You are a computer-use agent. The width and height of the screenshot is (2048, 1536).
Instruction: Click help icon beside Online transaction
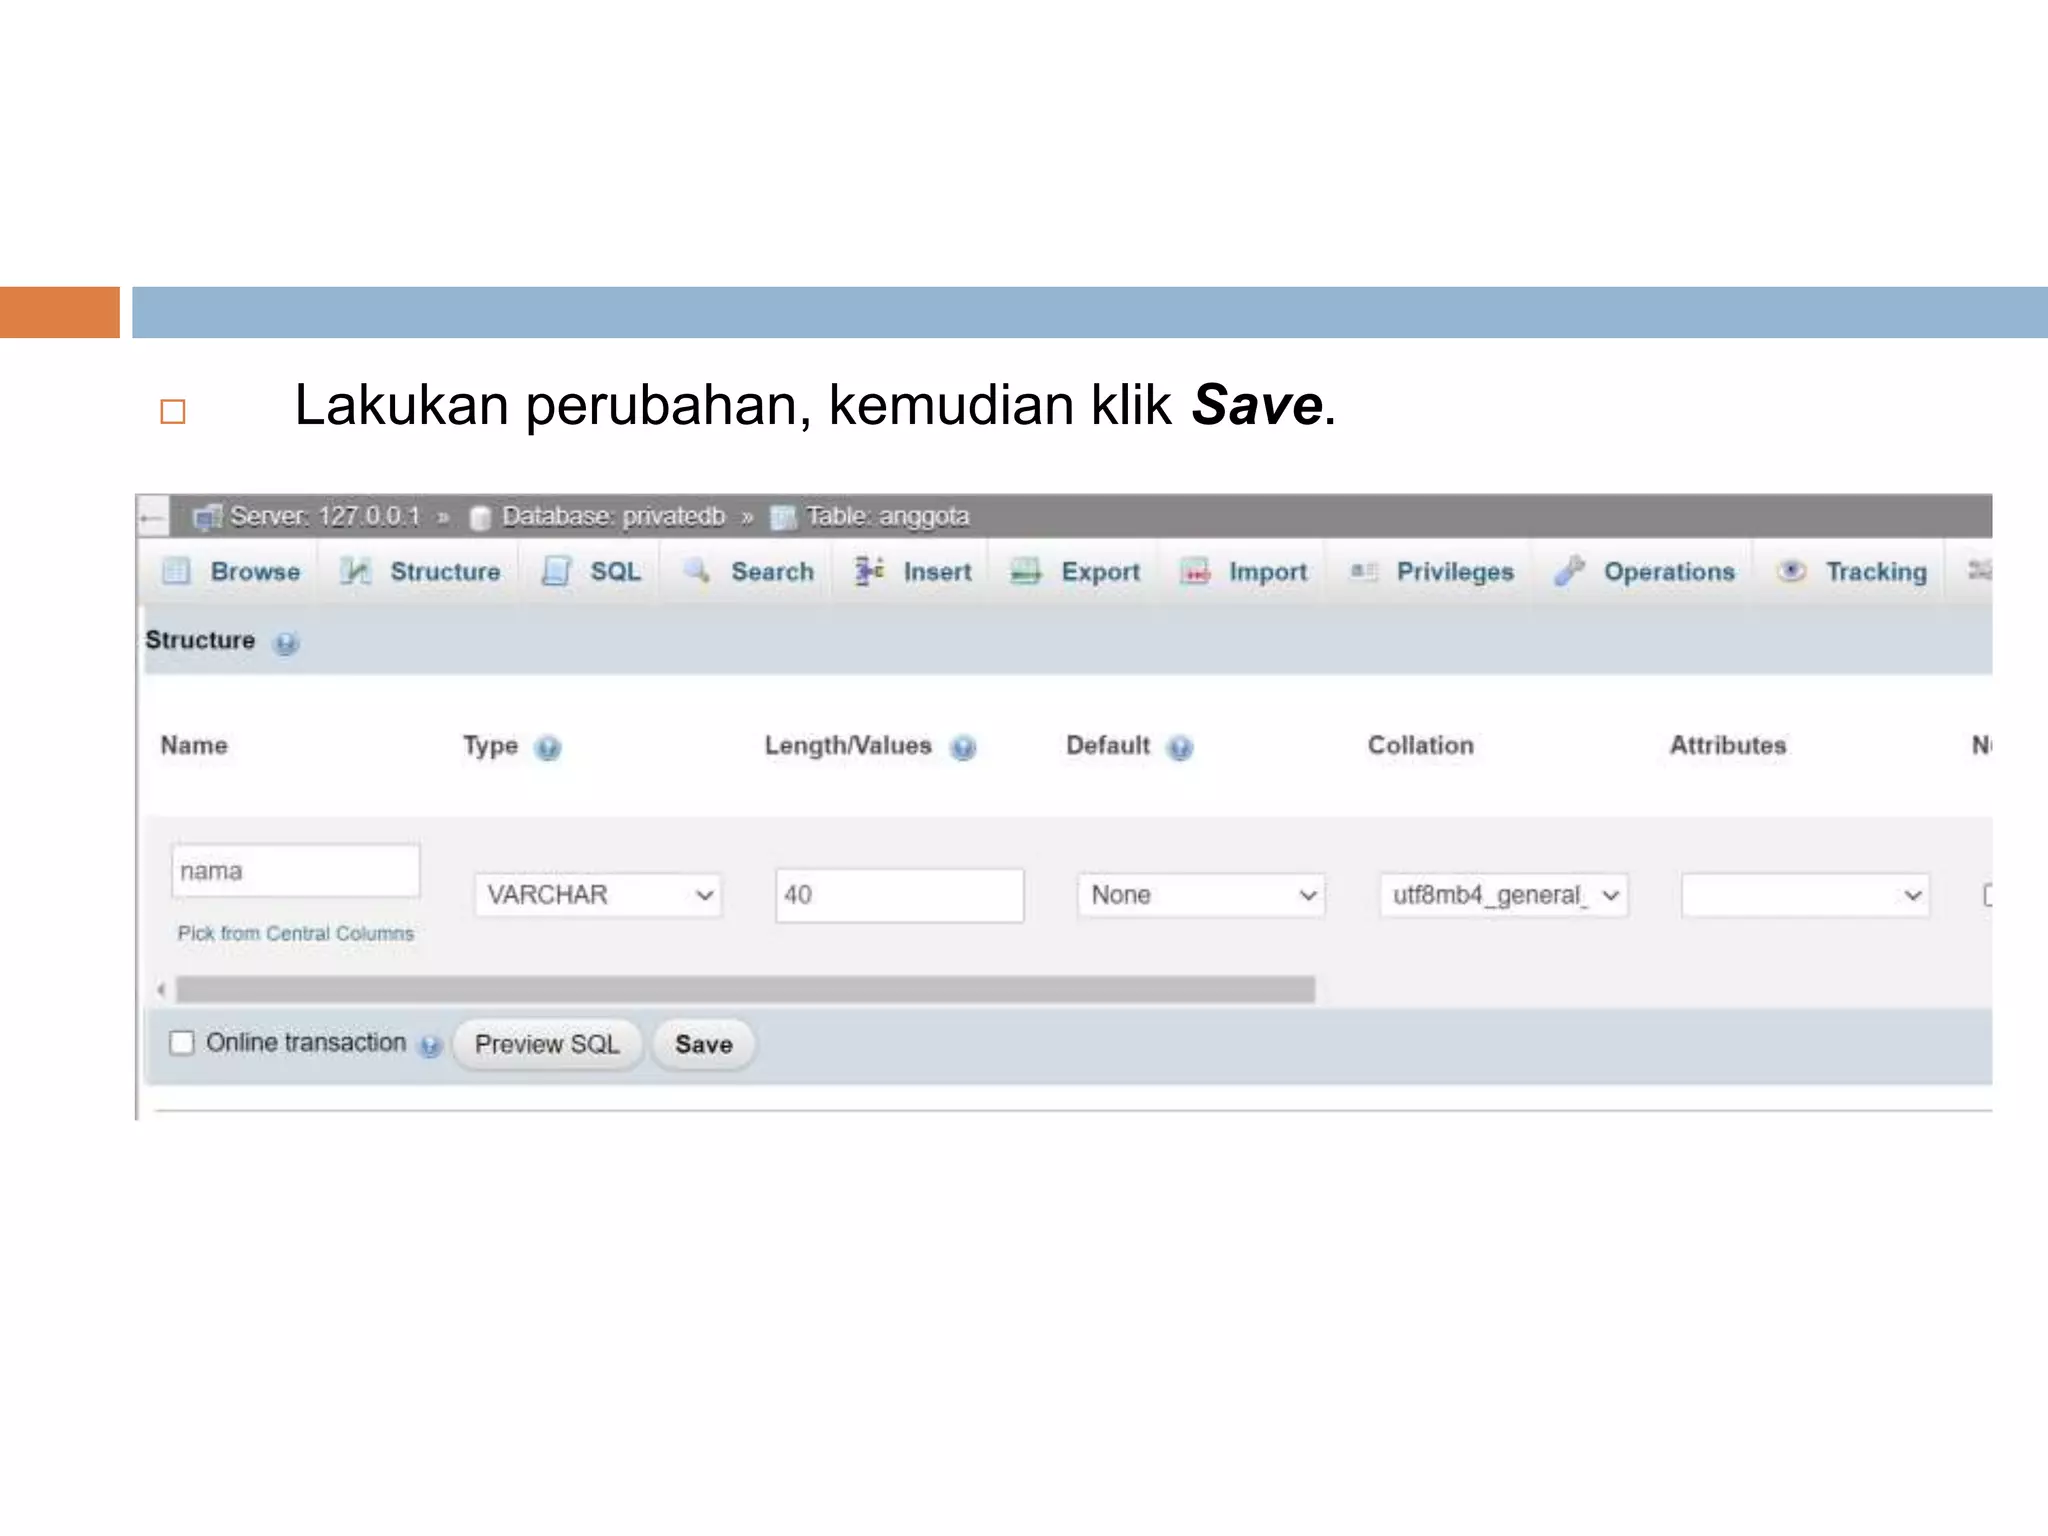click(430, 1046)
